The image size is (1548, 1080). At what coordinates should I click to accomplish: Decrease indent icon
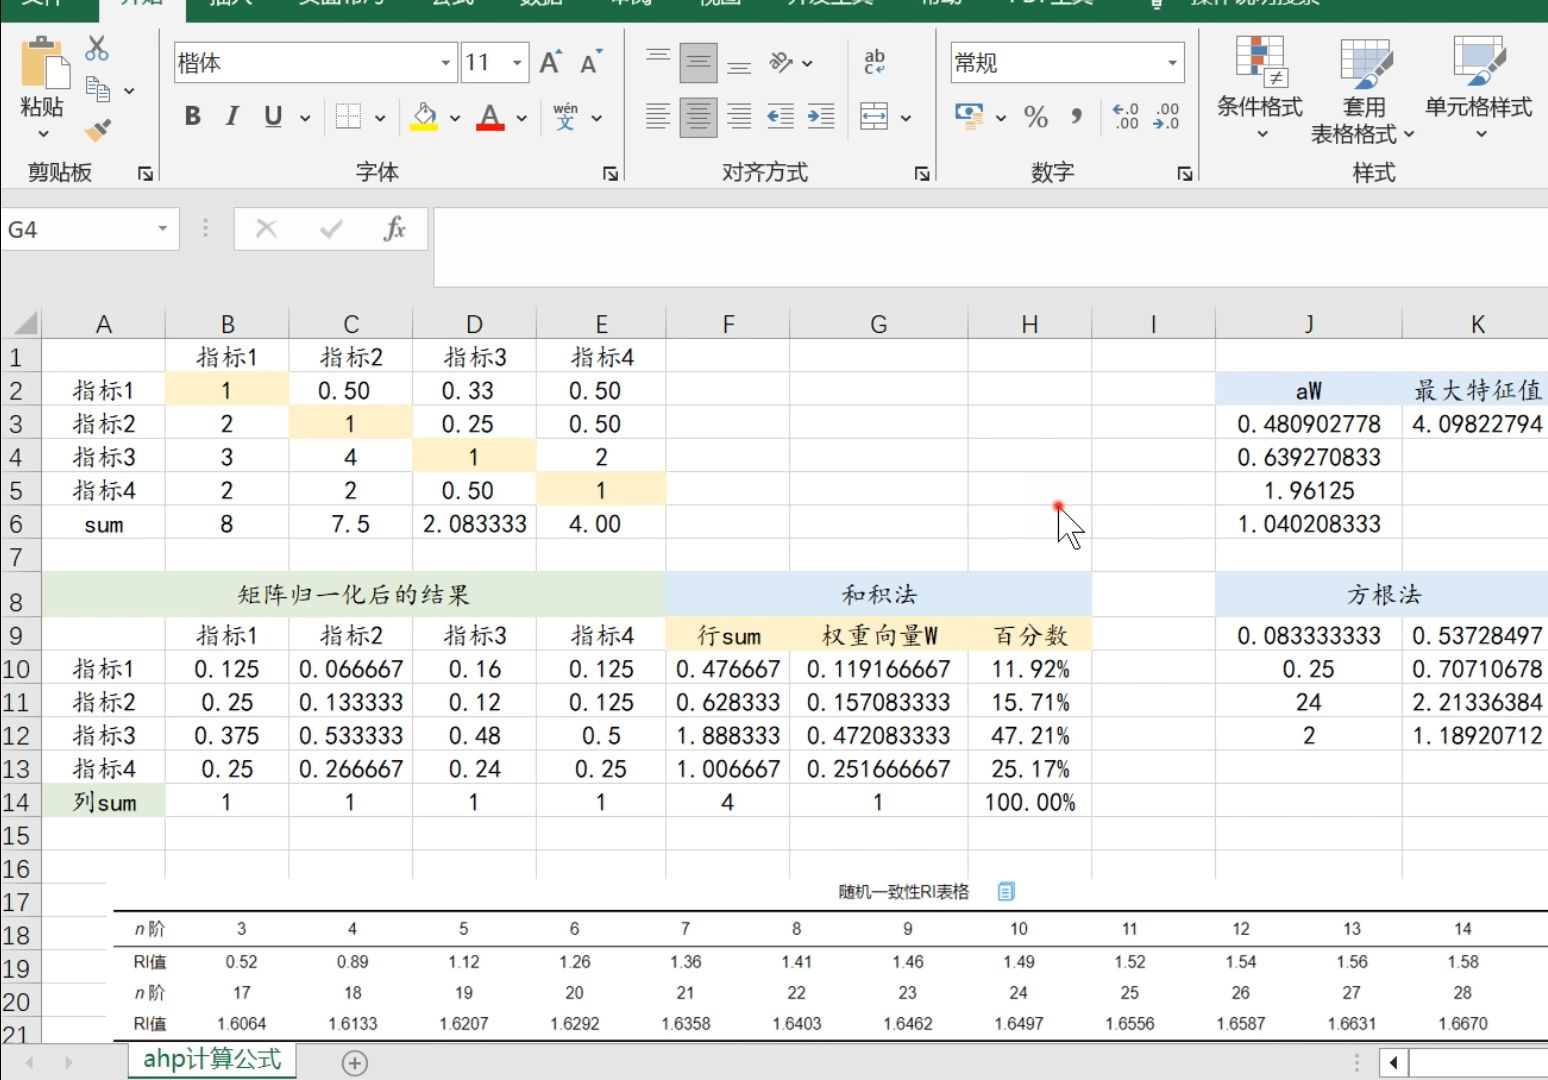[780, 116]
